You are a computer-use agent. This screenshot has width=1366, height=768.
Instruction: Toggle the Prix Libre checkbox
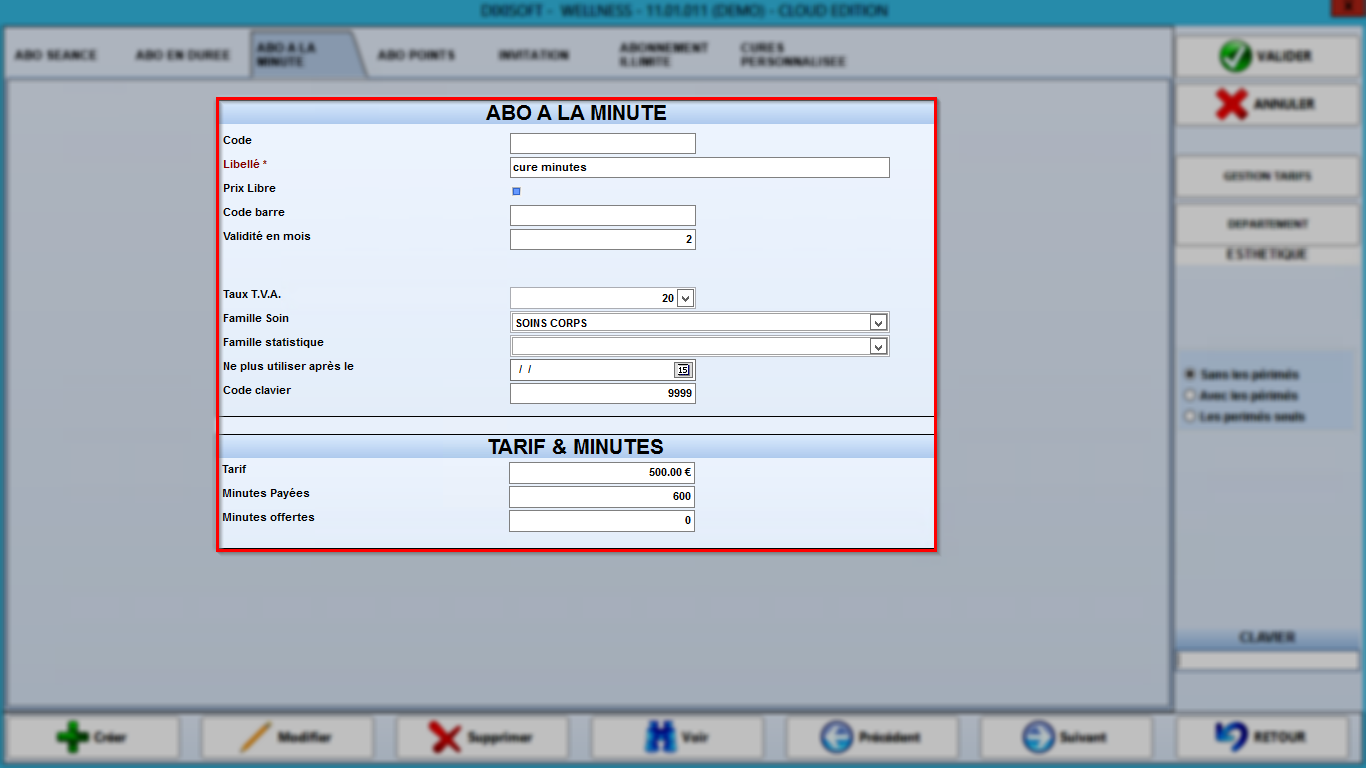pos(516,191)
